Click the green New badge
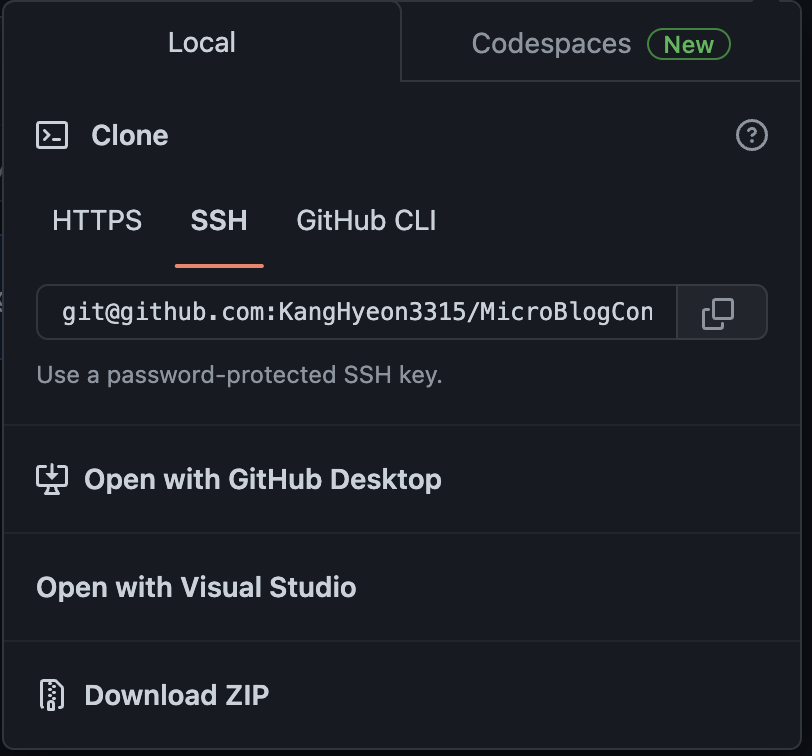Image resolution: width=812 pixels, height=756 pixels. (x=689, y=44)
